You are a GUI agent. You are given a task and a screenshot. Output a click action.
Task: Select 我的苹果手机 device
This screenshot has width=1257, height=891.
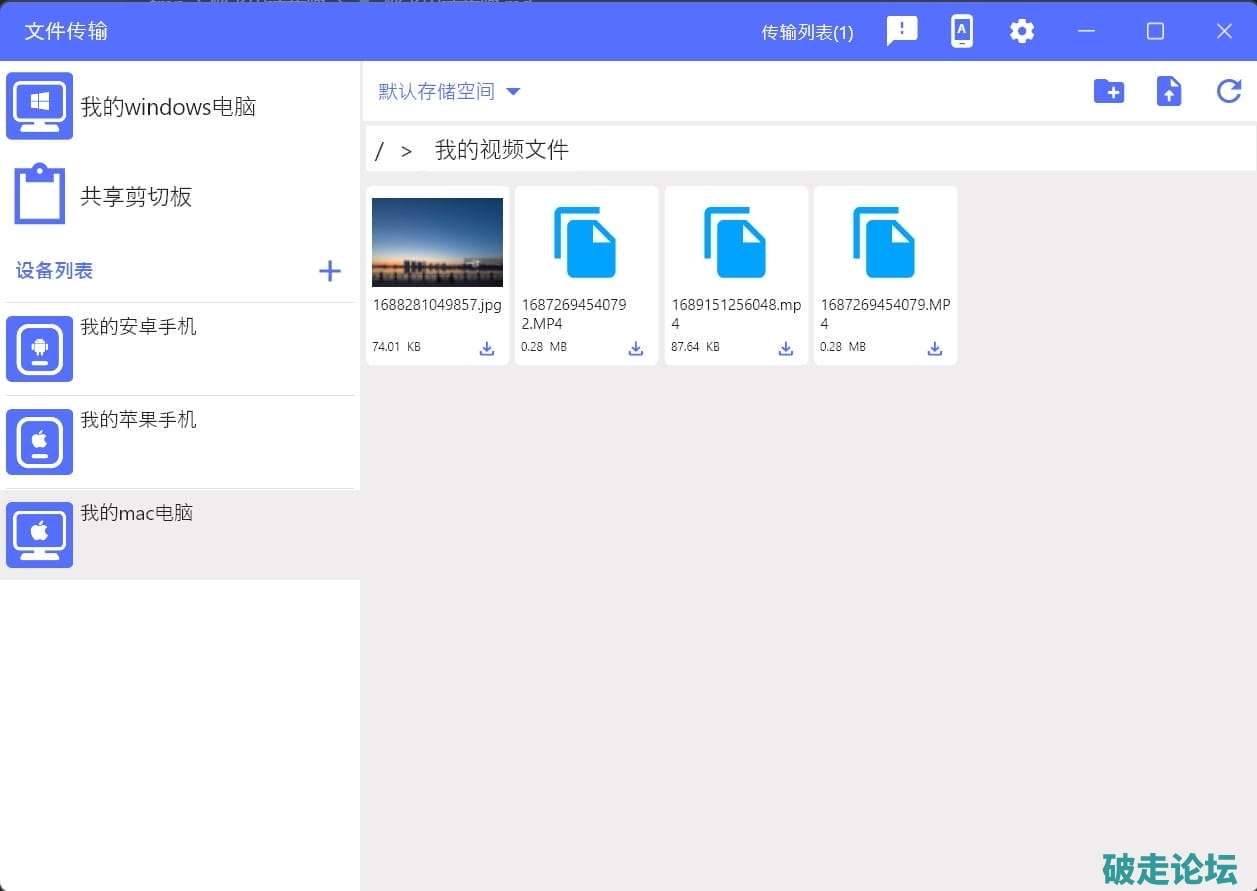[138, 420]
